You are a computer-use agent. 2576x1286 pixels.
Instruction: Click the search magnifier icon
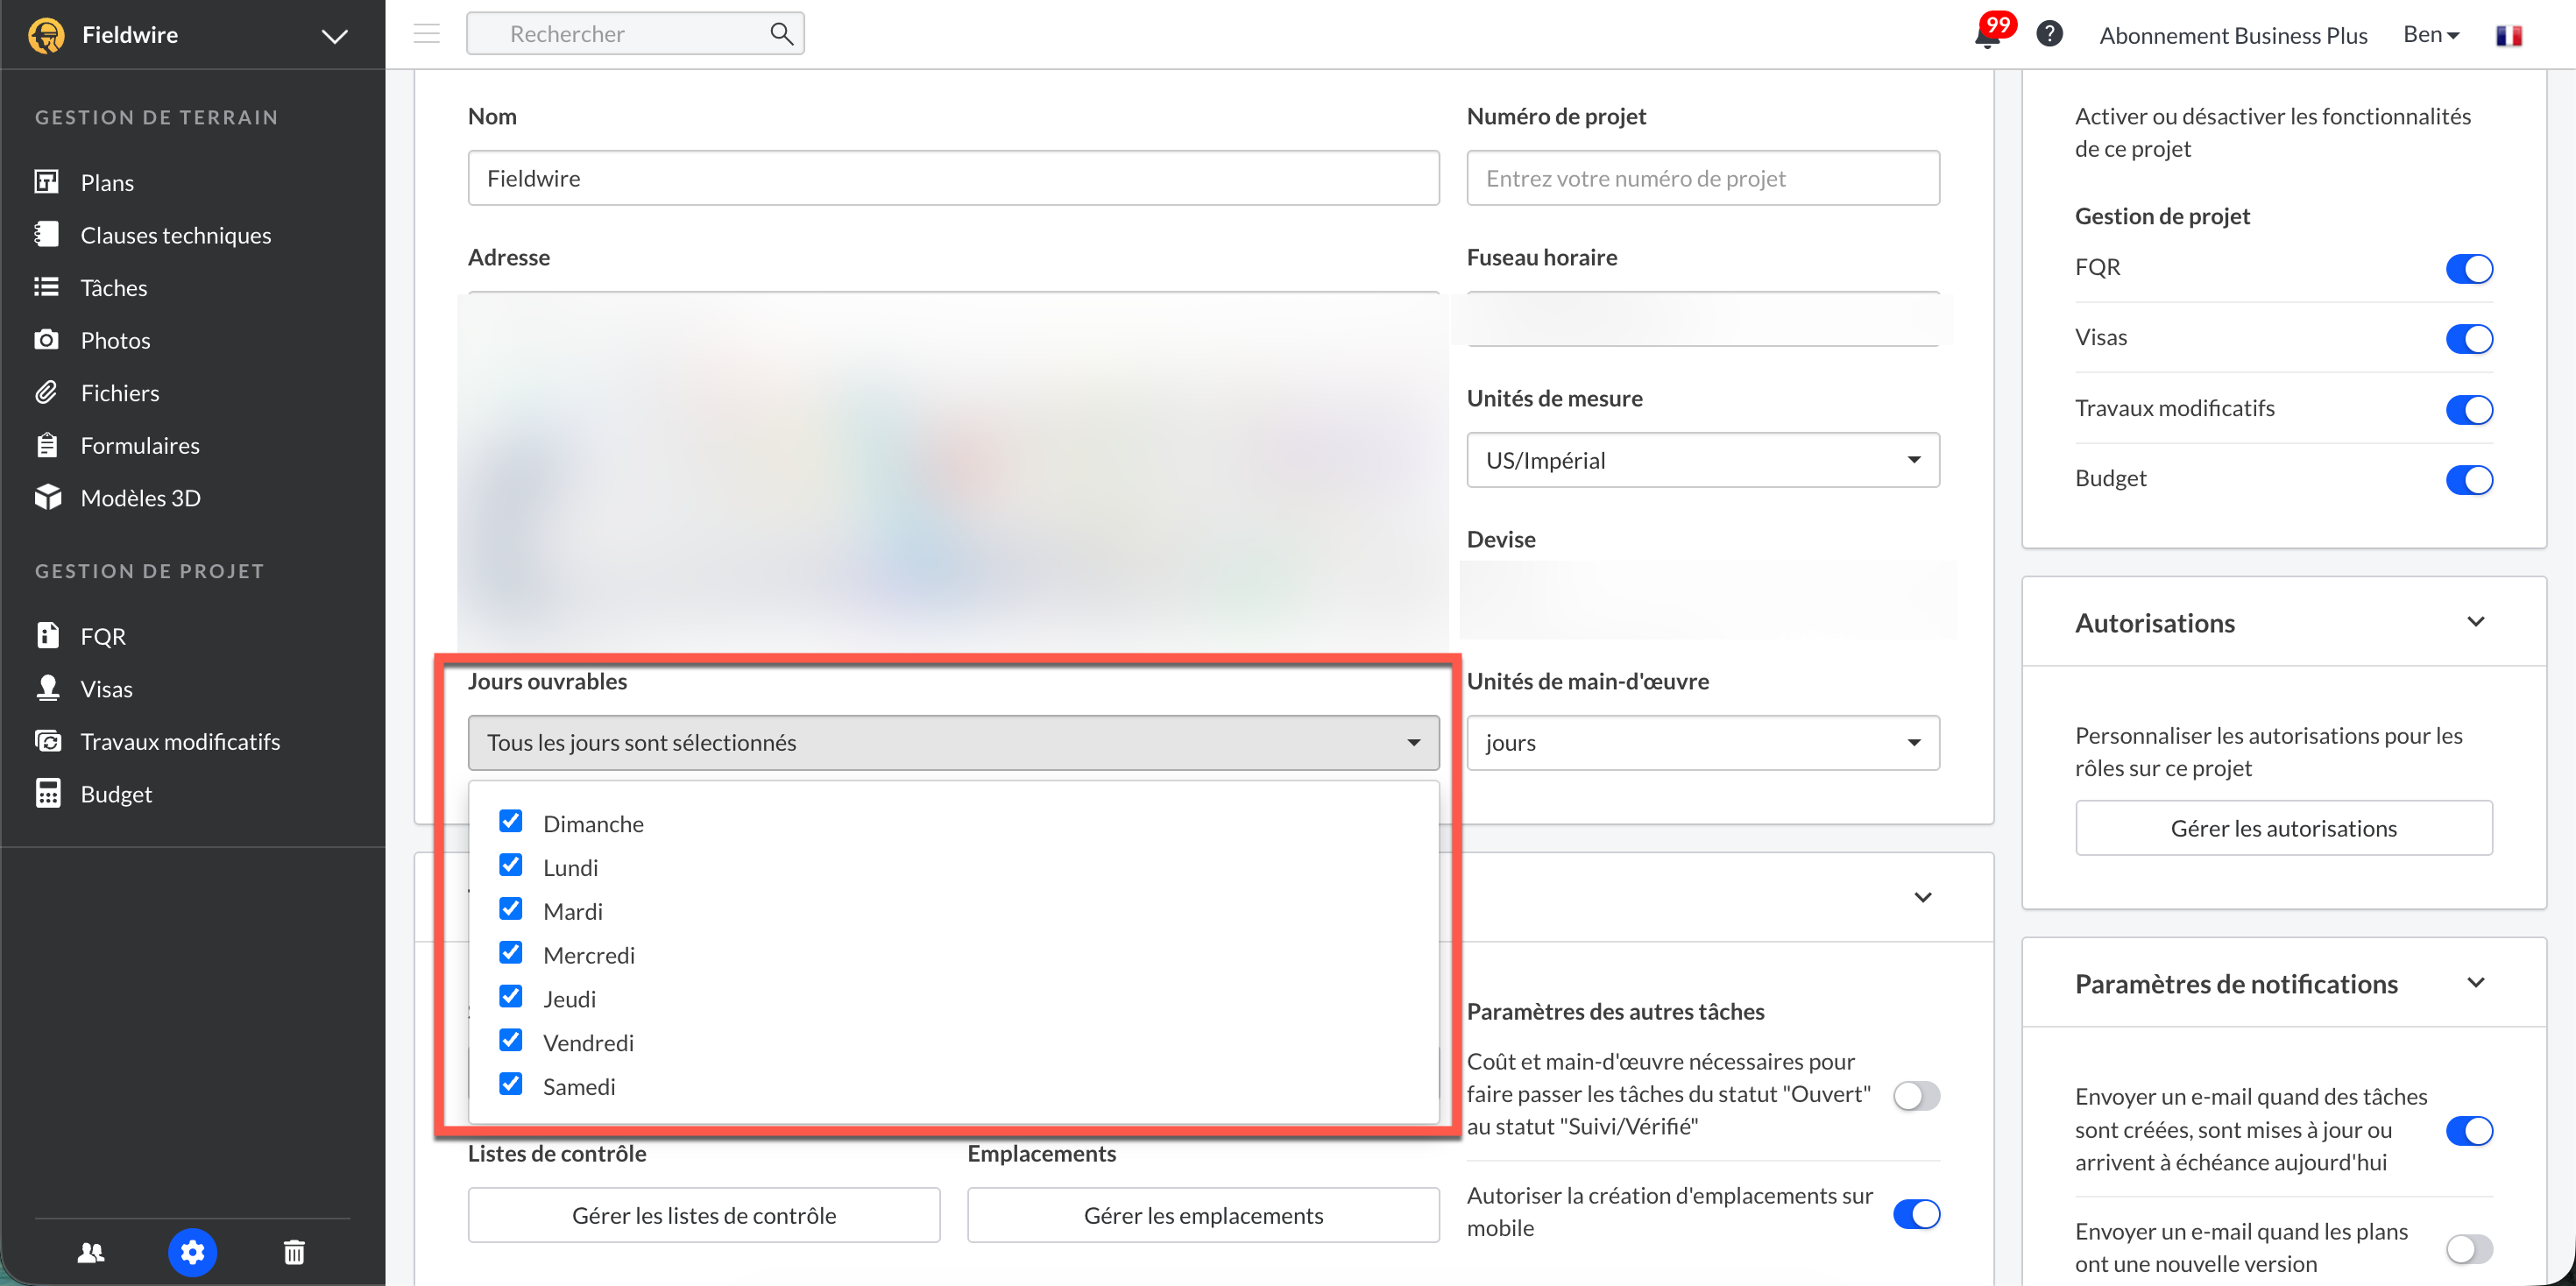(x=781, y=34)
